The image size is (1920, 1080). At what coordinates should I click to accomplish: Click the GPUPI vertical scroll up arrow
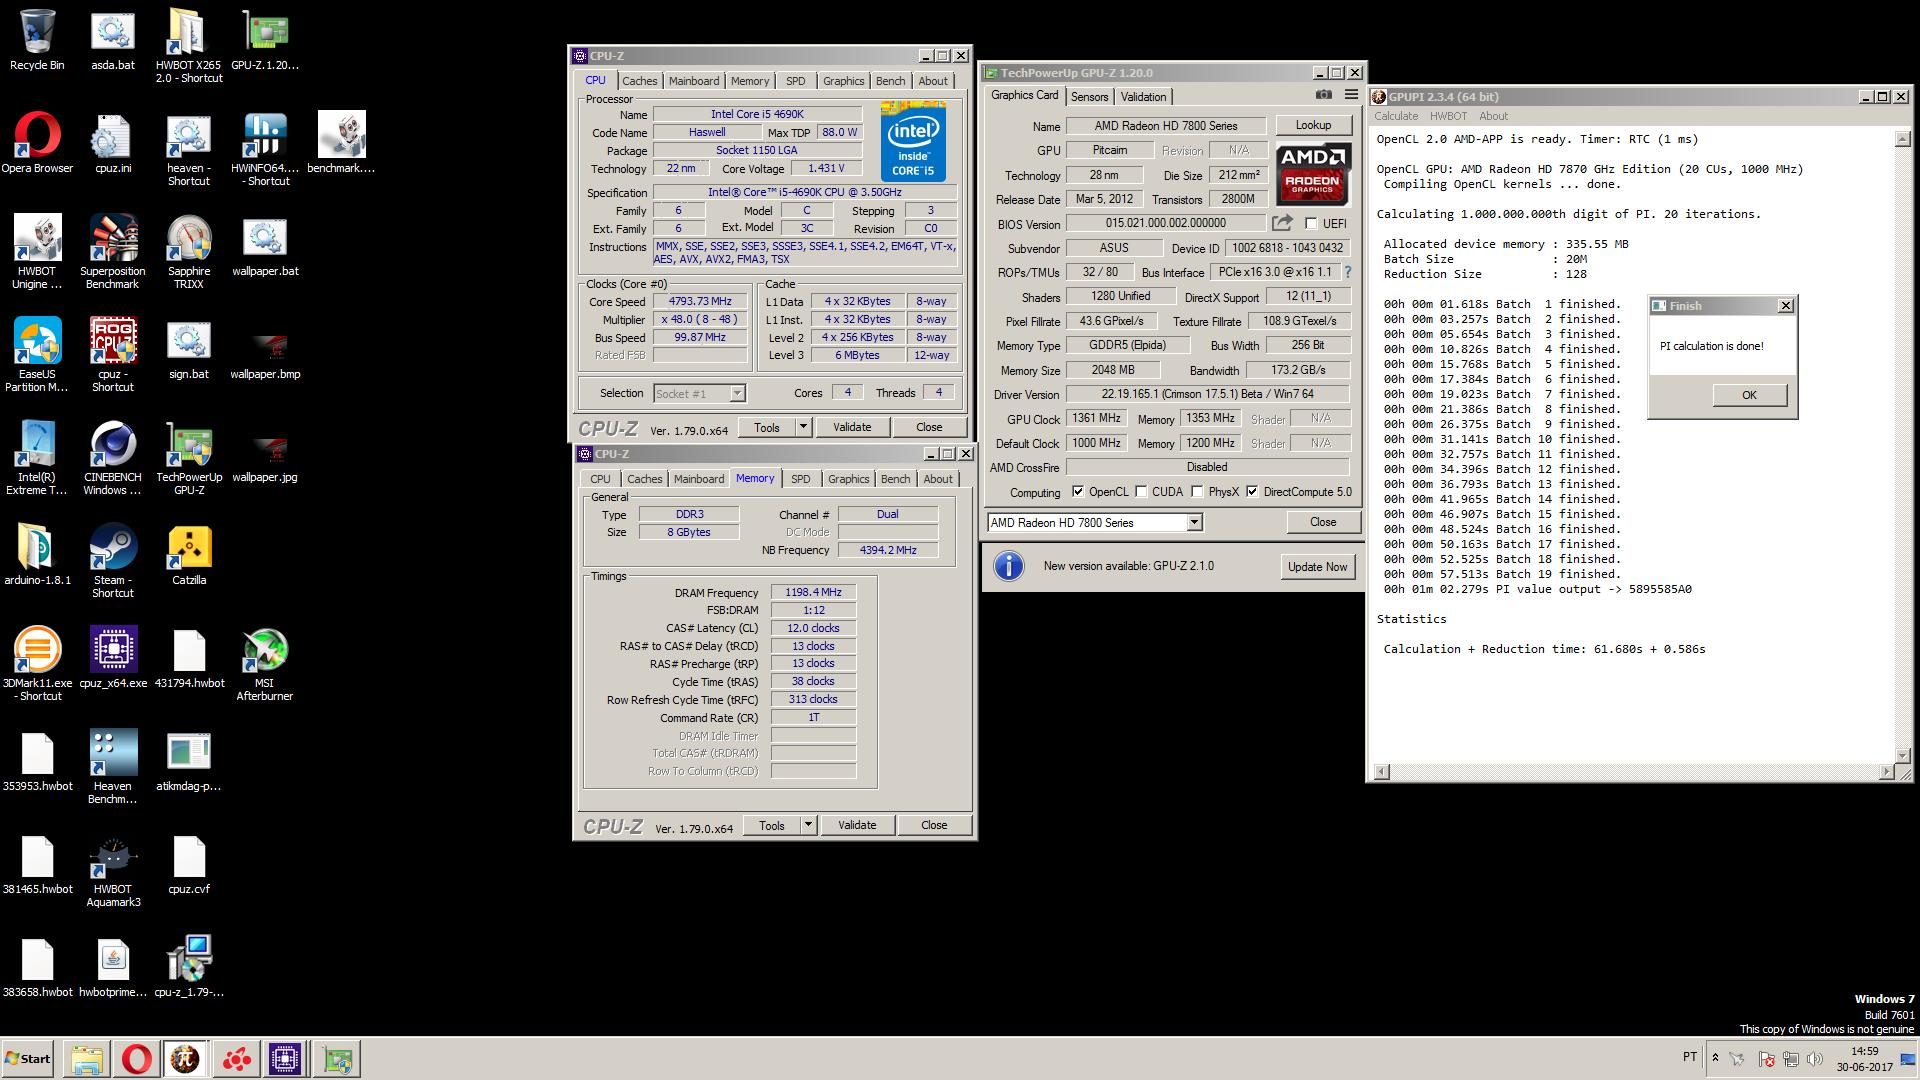point(1902,140)
